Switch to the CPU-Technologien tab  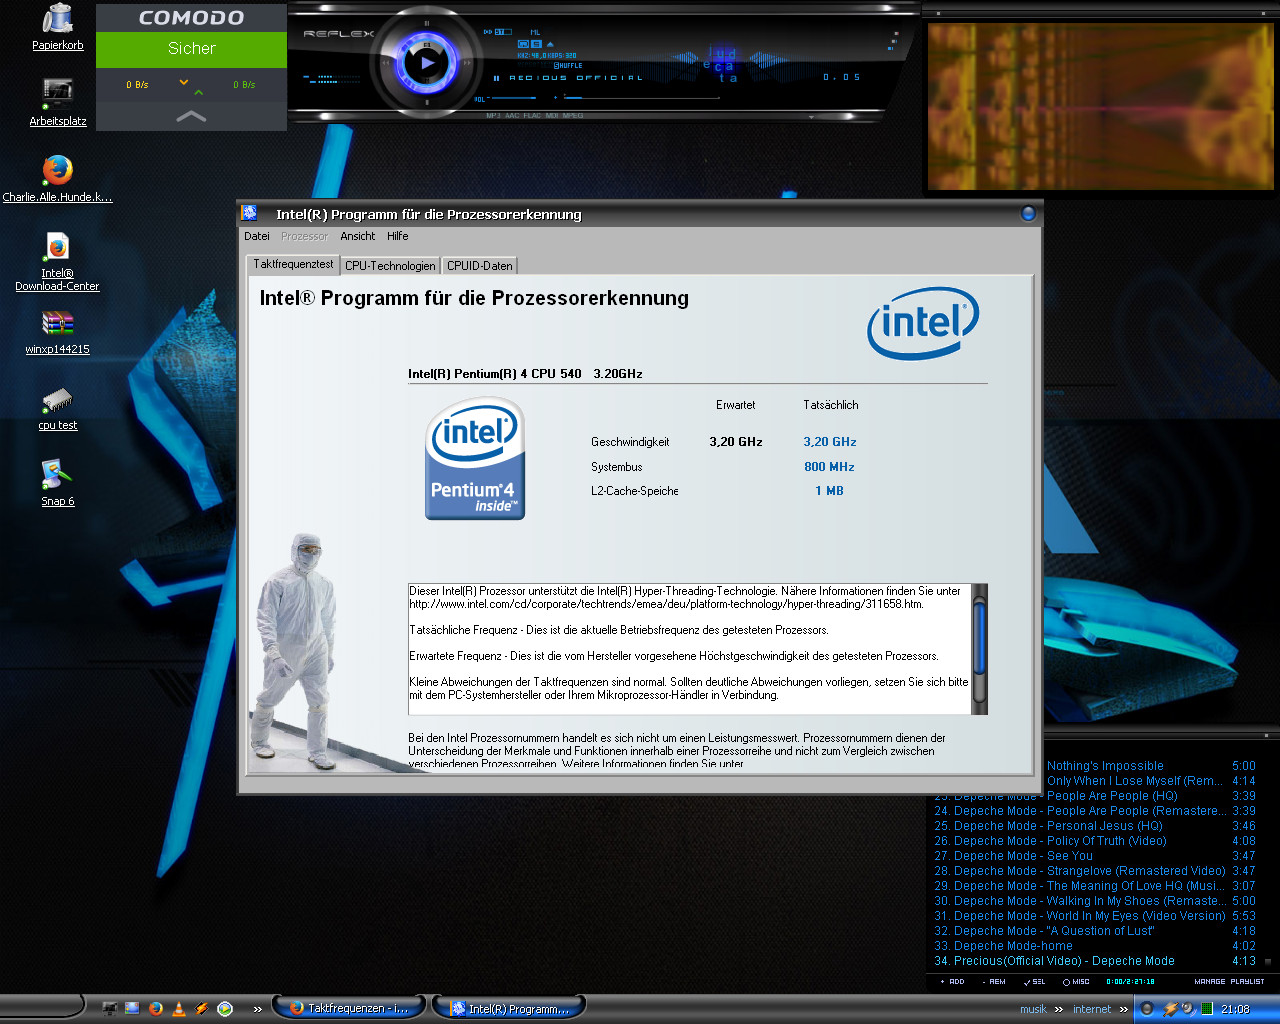pyautogui.click(x=390, y=266)
